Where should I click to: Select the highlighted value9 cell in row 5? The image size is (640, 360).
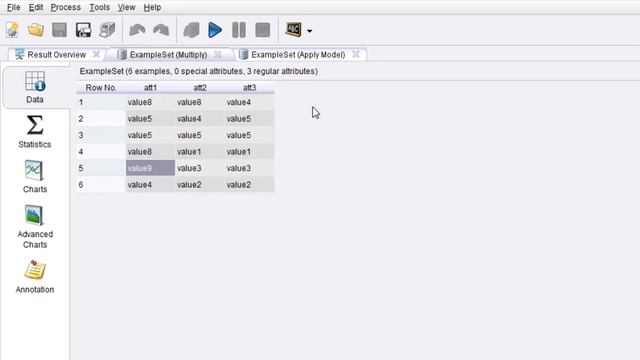click(x=150, y=168)
